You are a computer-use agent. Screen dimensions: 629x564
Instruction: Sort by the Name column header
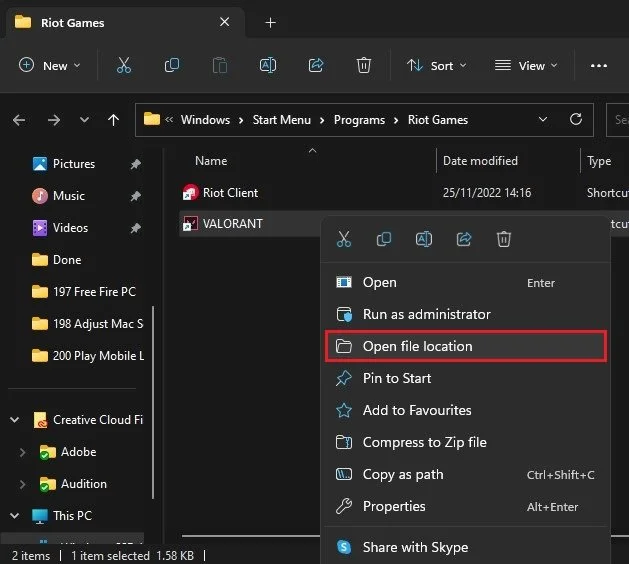pos(211,161)
